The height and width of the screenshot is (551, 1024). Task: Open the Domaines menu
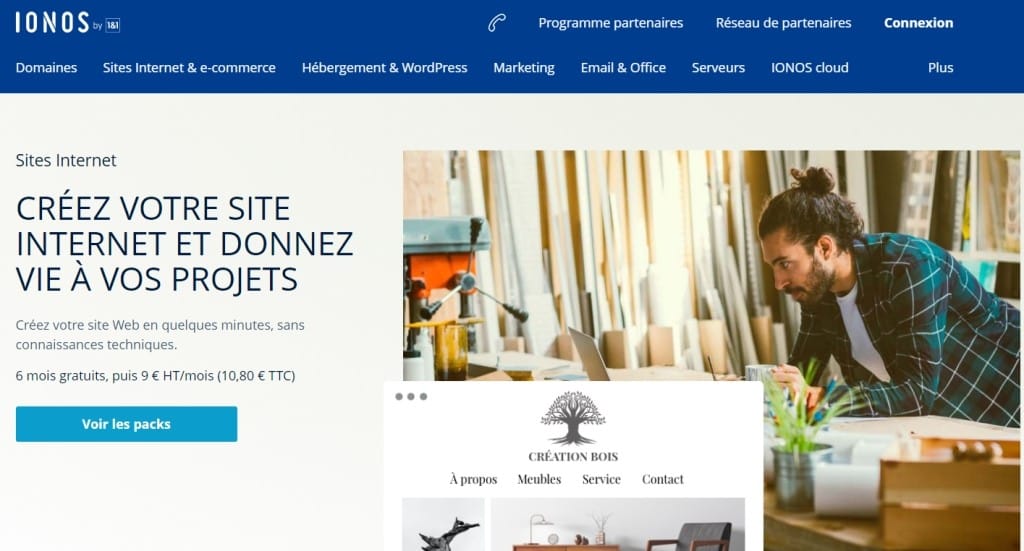point(46,68)
